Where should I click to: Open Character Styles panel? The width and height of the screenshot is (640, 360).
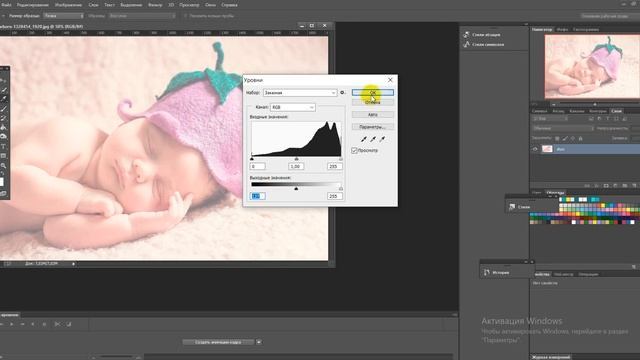(x=484, y=44)
